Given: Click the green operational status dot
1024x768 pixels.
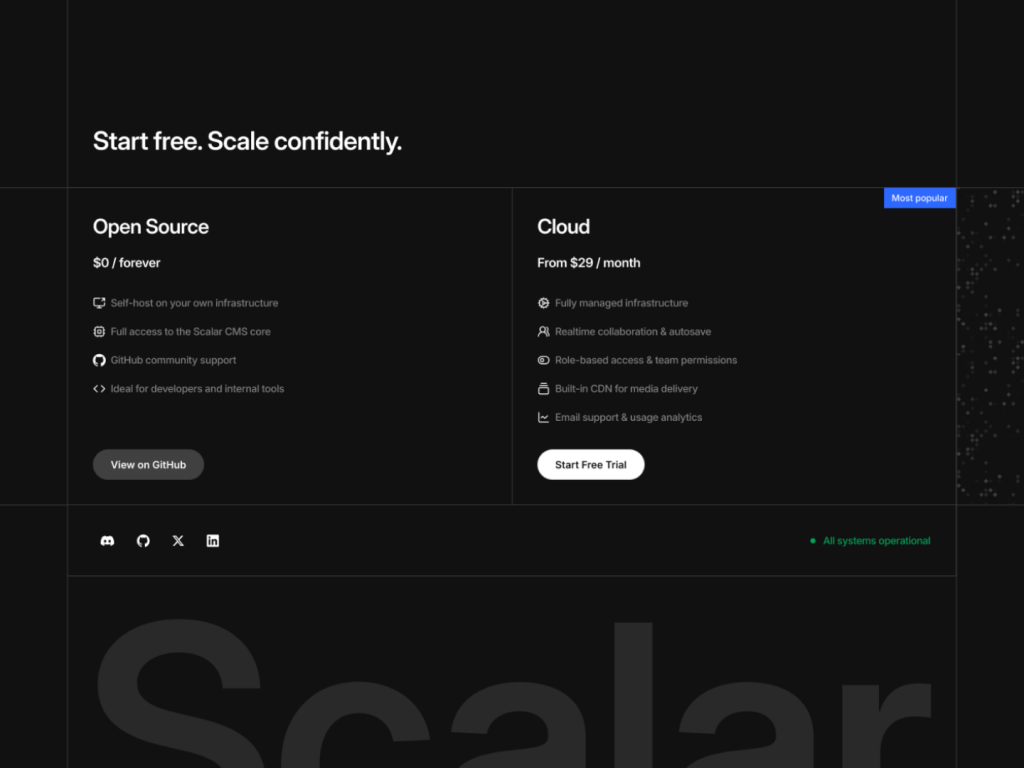Looking at the screenshot, I should point(812,540).
